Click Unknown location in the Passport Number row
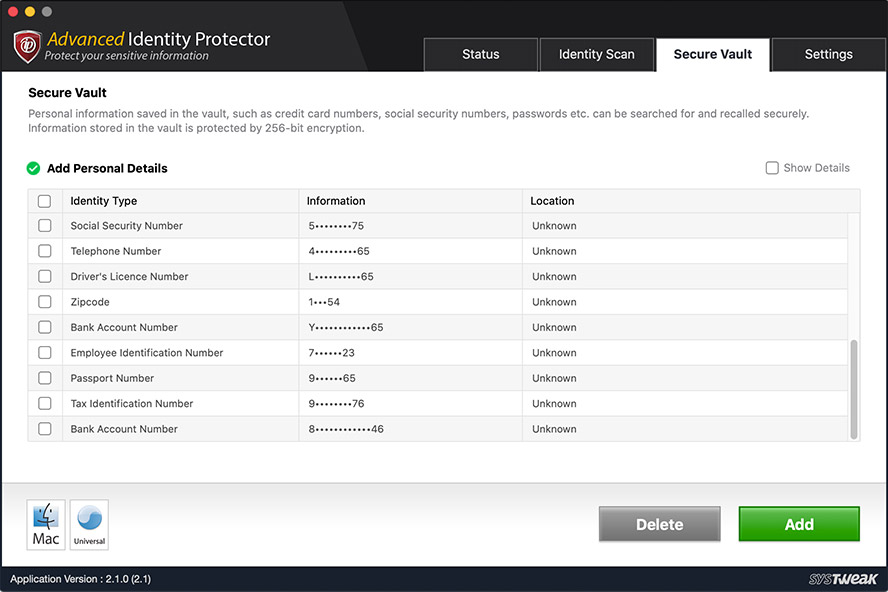888x592 pixels. [x=554, y=378]
